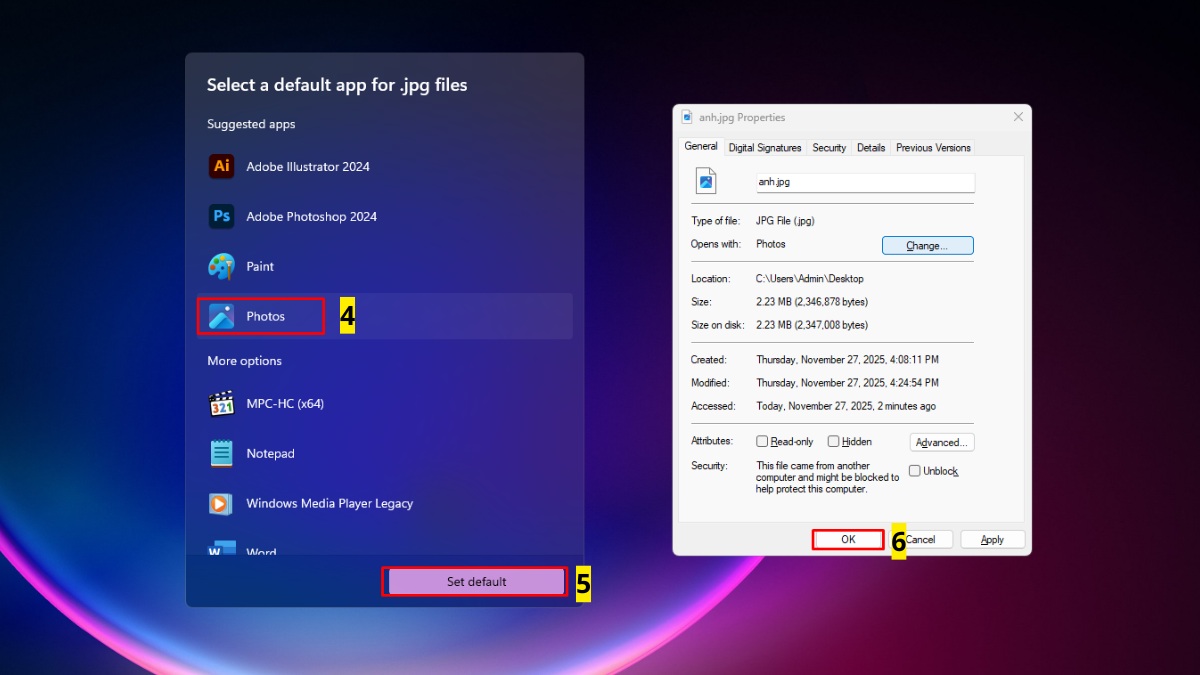
Task: Choose the MPC-HC (x64) icon
Action: (x=221, y=404)
